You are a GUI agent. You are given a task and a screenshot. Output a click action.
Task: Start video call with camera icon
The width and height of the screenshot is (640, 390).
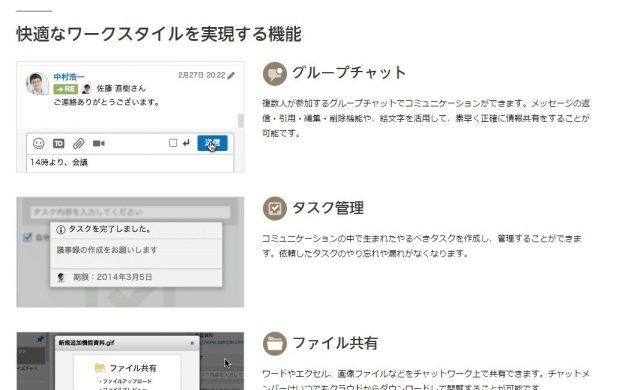[x=99, y=143]
